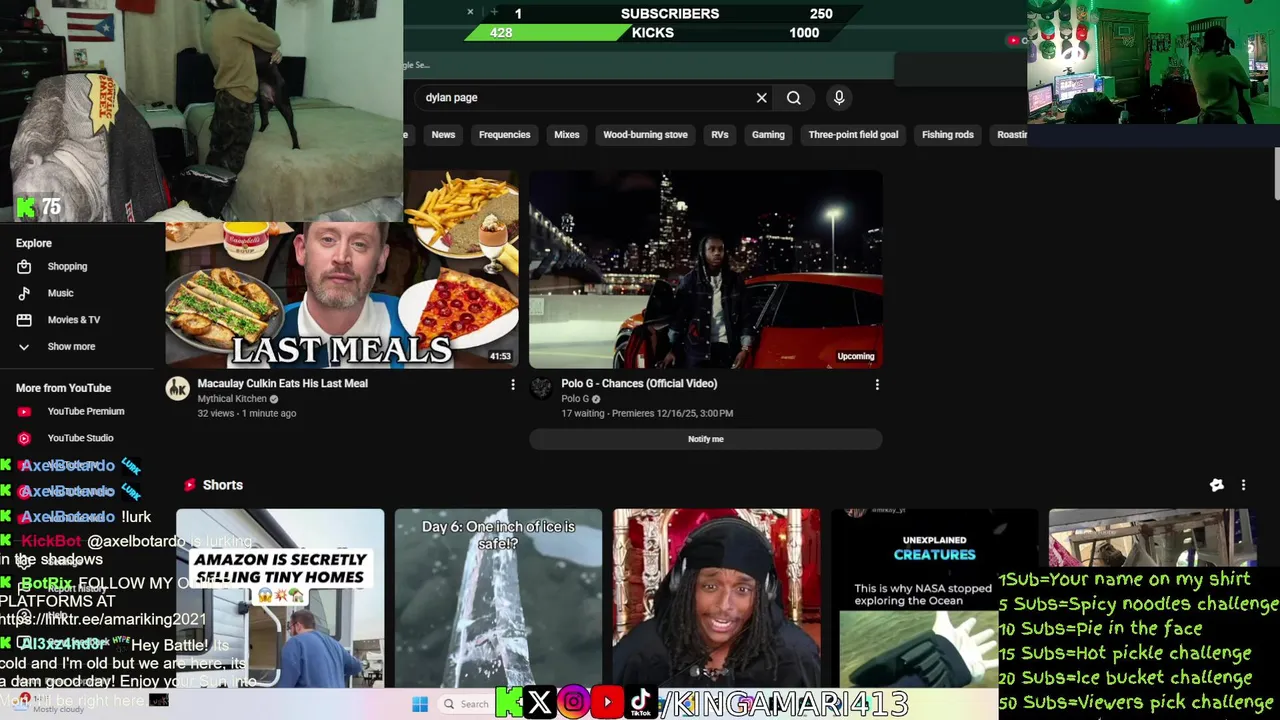This screenshot has height=720, width=1280.
Task: Select the Mixes filter chip
Action: 567,135
